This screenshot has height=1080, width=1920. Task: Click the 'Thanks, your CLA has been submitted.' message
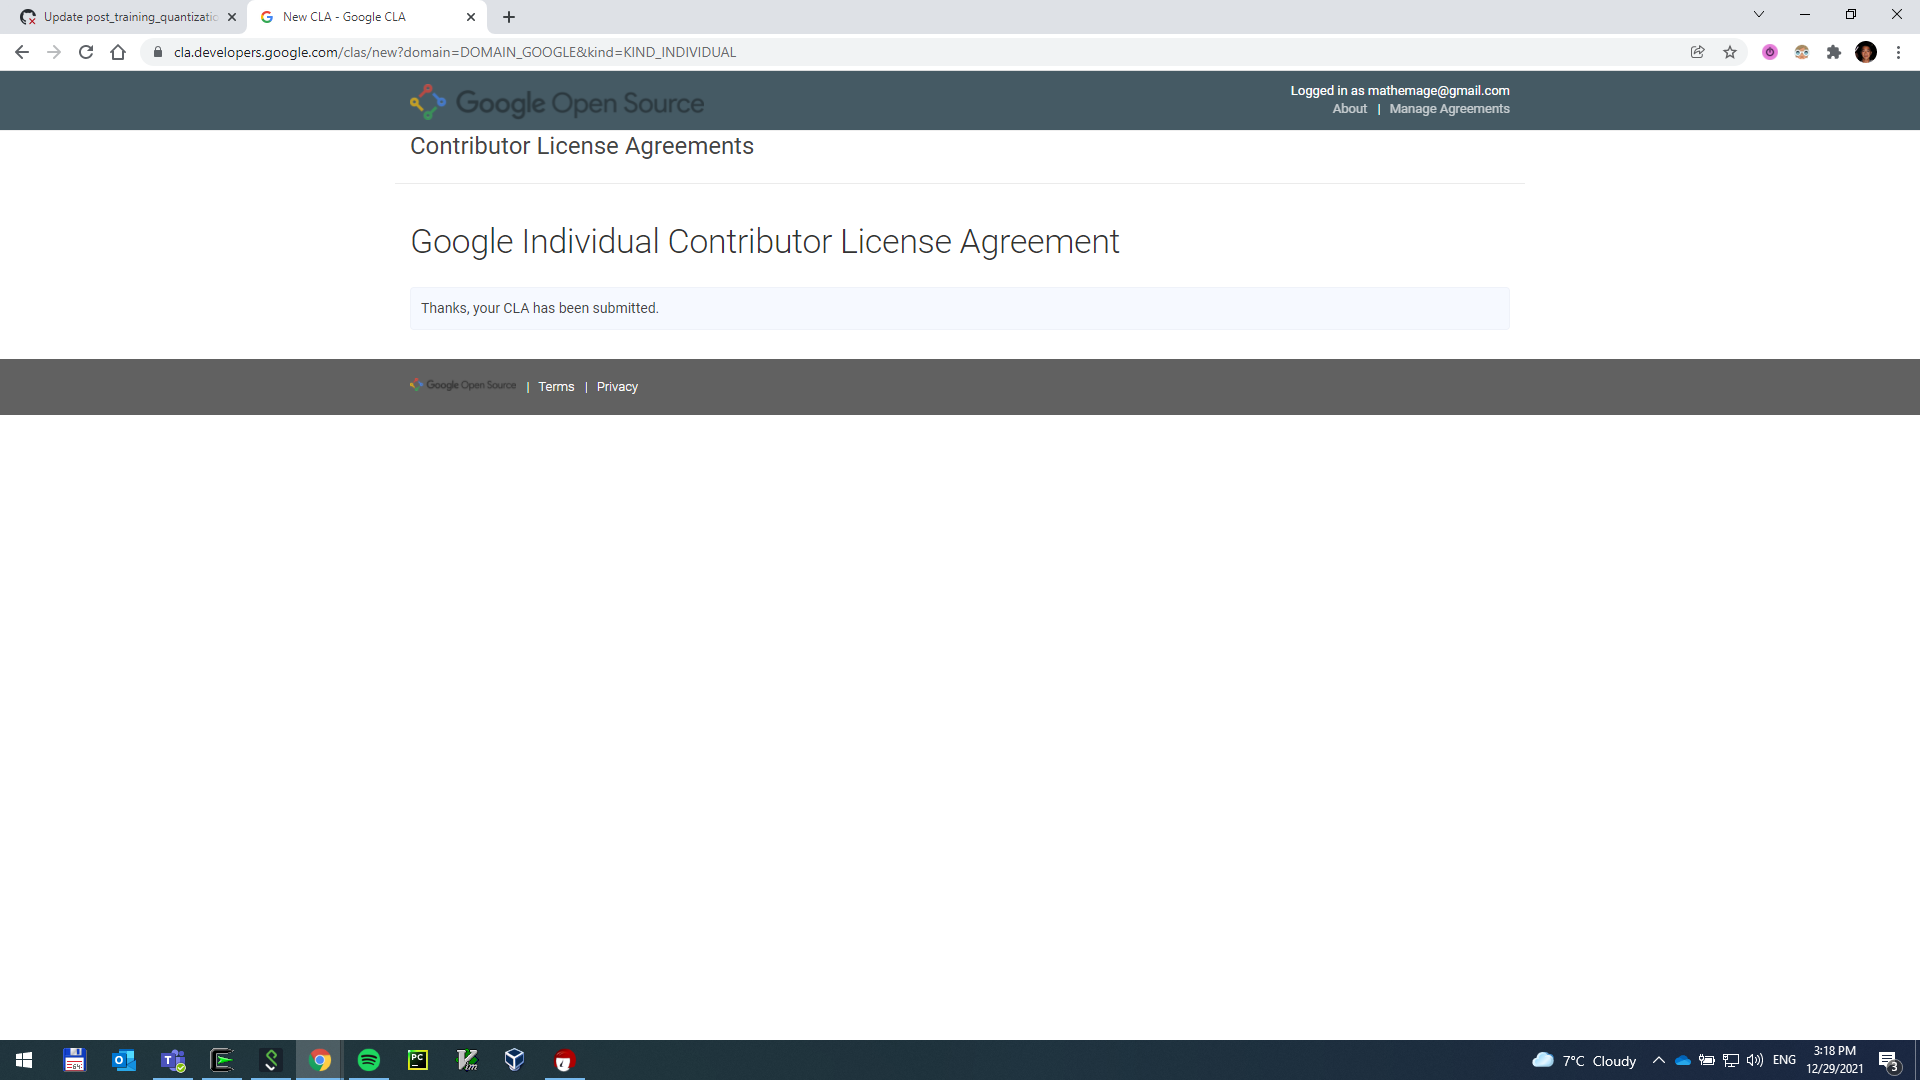point(540,308)
